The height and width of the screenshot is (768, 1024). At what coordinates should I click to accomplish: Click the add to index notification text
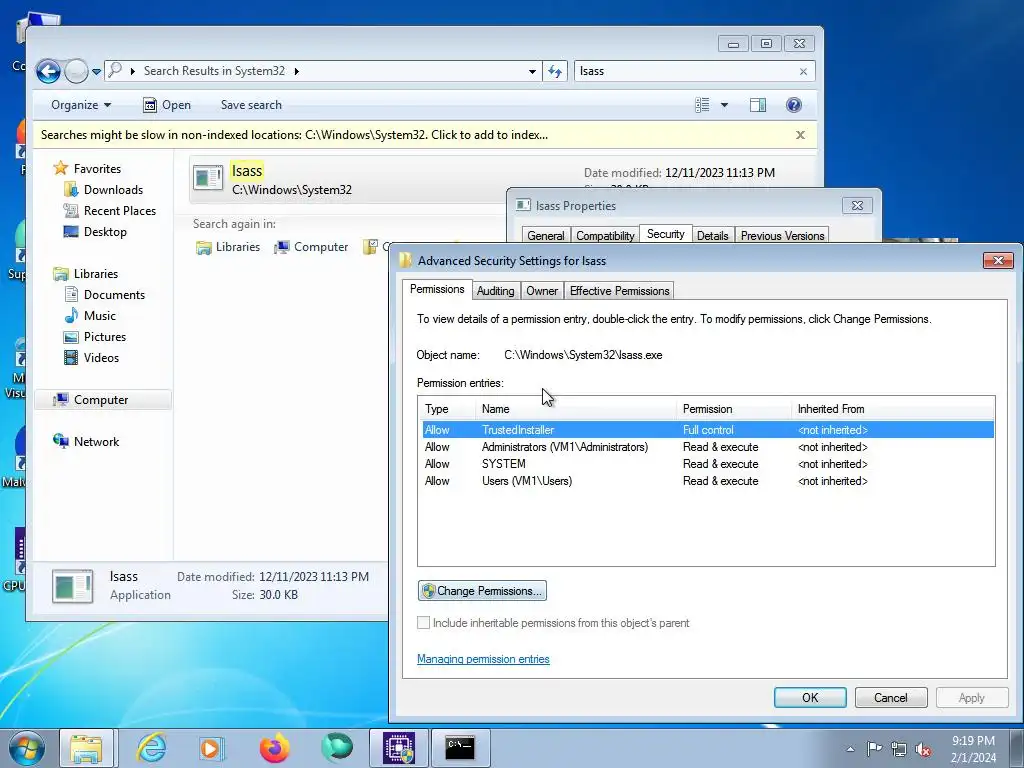295,135
